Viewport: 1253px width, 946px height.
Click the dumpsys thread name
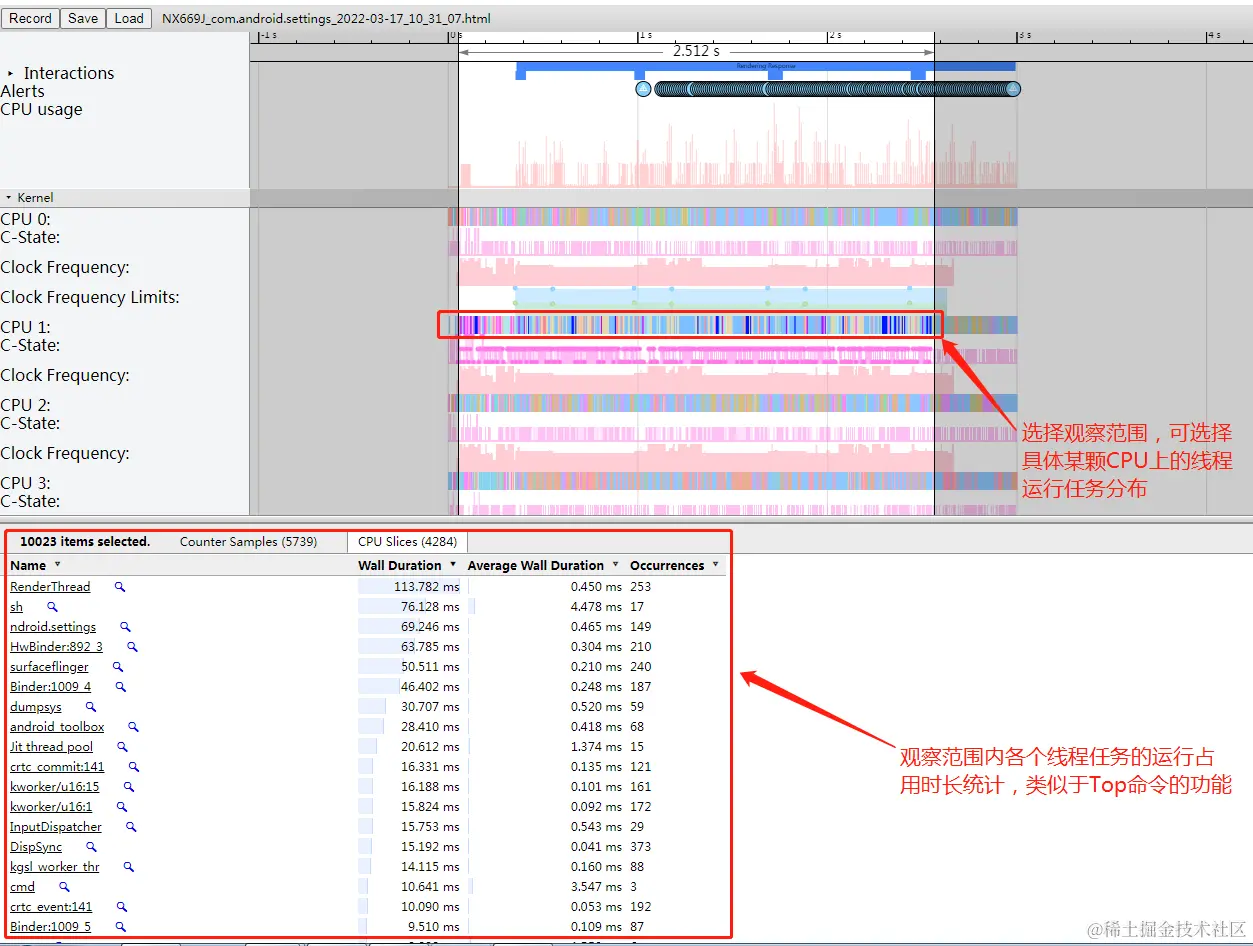tap(36, 707)
